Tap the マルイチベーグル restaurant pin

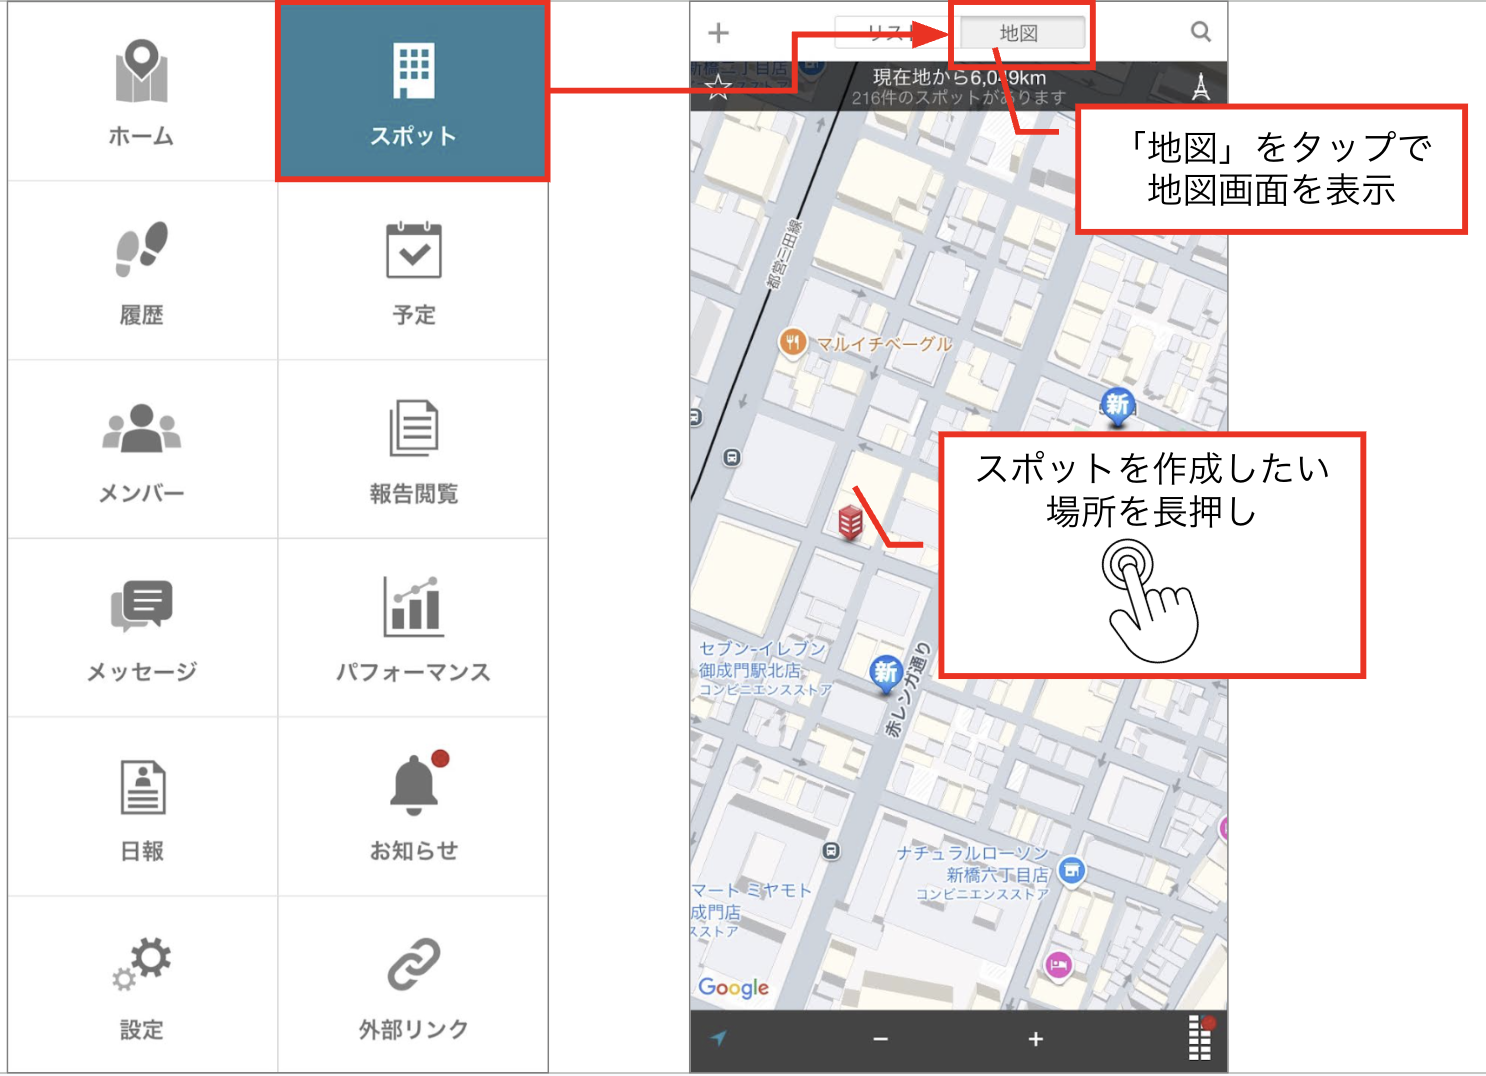pyautogui.click(x=792, y=343)
